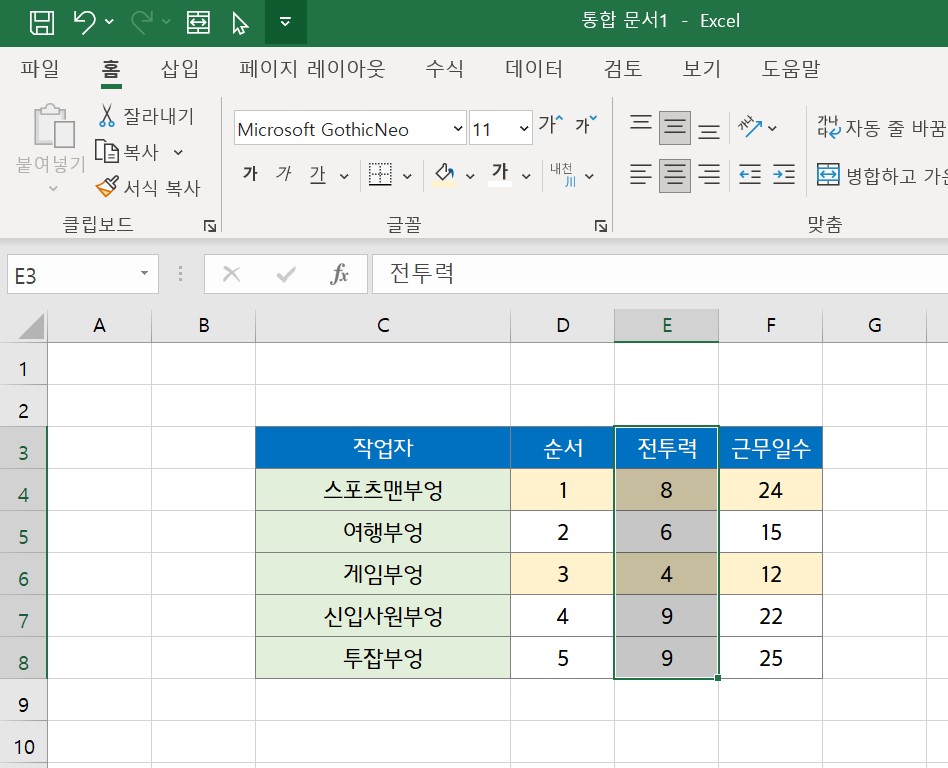The height and width of the screenshot is (768, 948).
Task: Open the 클립보드 dialog launcher
Action: point(210,226)
